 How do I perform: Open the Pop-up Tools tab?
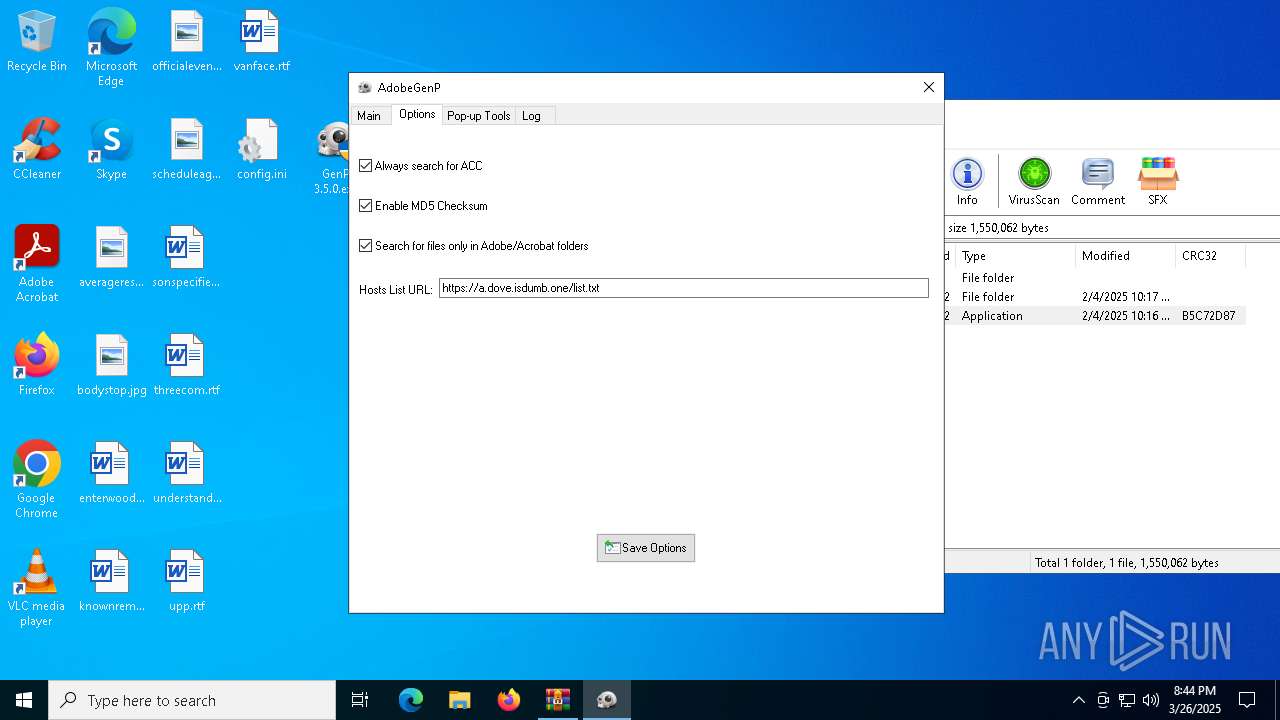tap(479, 116)
